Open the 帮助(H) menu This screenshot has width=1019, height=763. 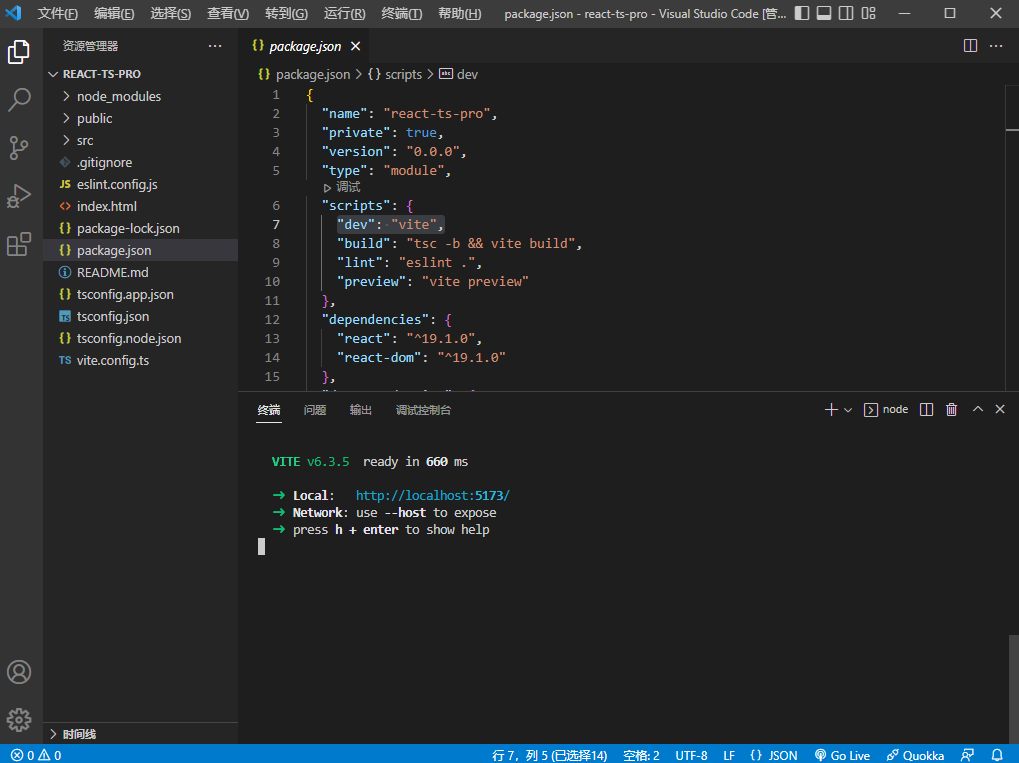(459, 13)
